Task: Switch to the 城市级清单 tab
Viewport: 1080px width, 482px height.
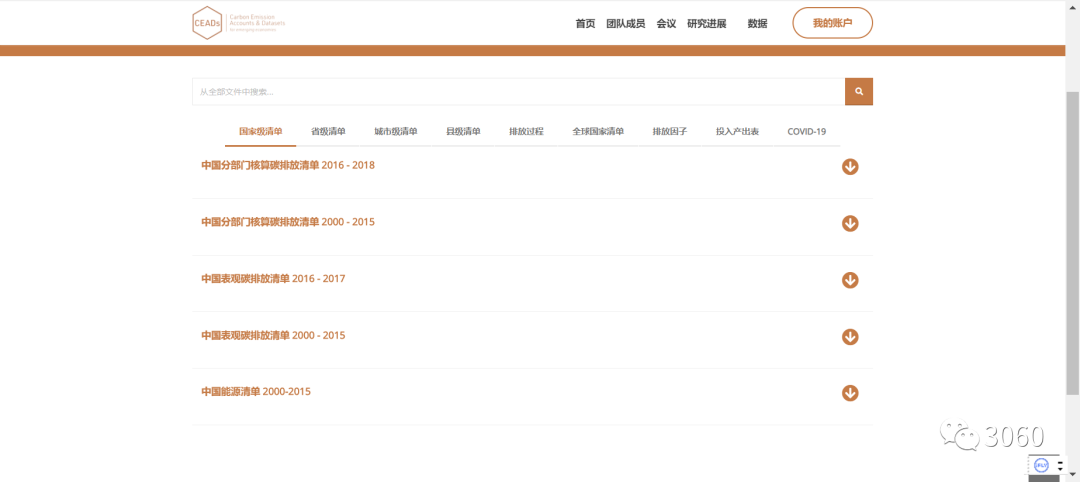Action: tap(396, 132)
